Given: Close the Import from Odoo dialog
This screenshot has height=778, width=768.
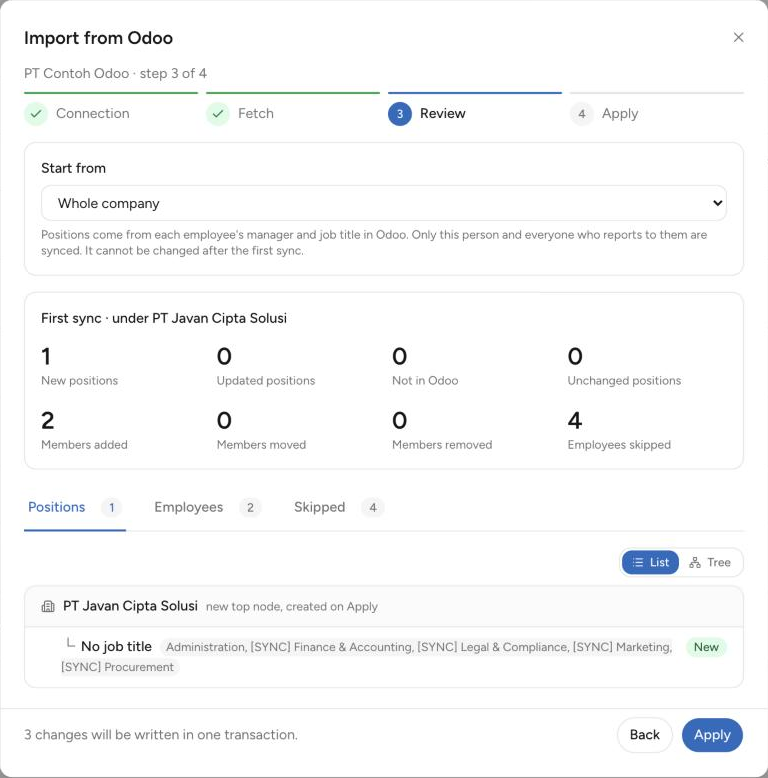Looking at the screenshot, I should pos(738,37).
